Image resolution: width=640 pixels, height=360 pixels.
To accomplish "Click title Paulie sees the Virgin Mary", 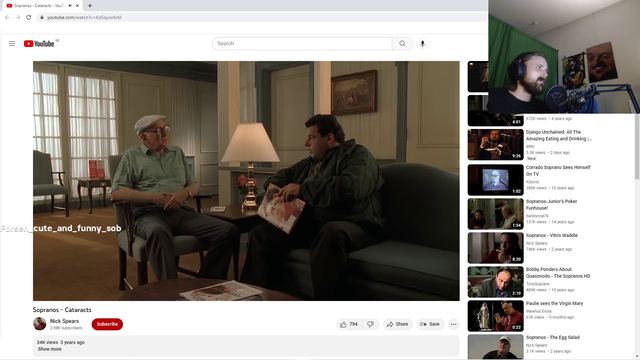I will [554, 303].
